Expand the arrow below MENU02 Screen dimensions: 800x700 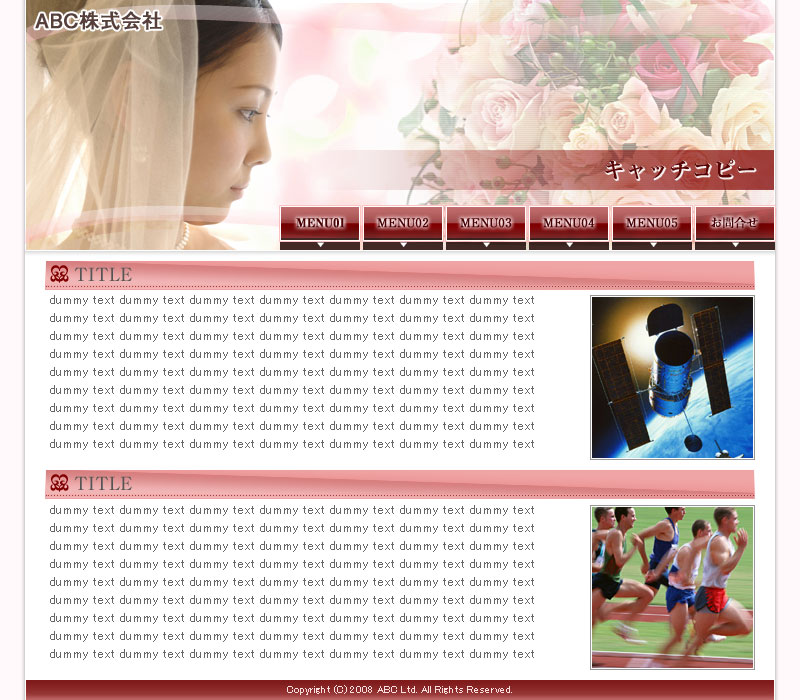coord(404,245)
